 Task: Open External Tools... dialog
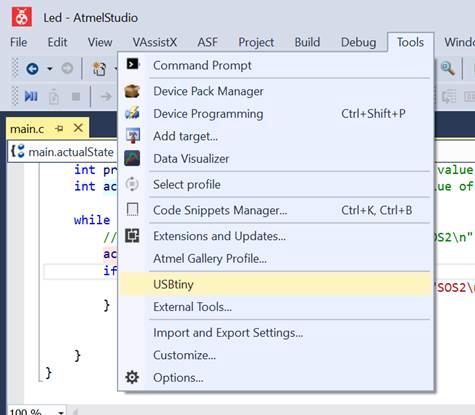coord(276,307)
